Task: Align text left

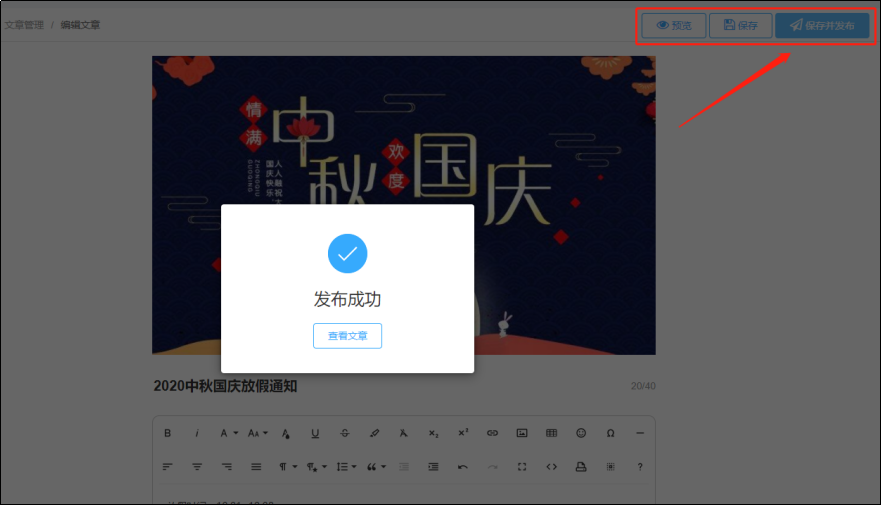Action: tap(167, 467)
